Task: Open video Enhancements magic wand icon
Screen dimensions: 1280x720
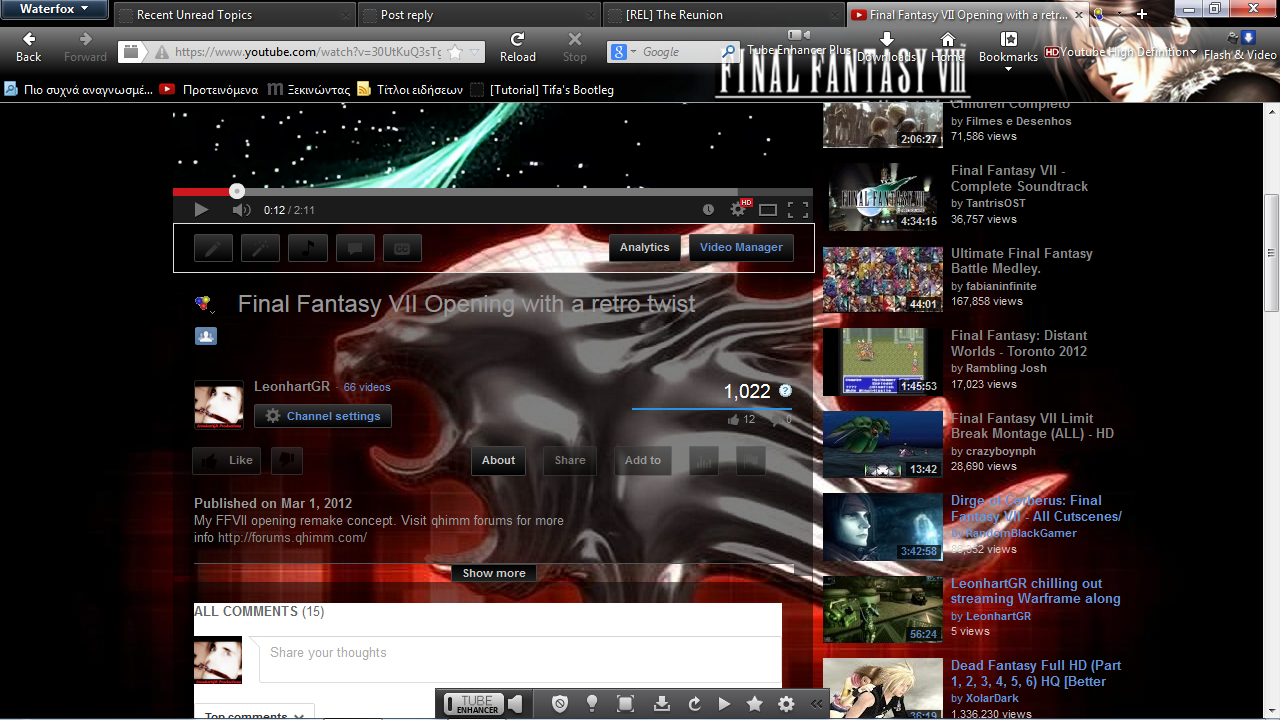Action: click(260, 248)
